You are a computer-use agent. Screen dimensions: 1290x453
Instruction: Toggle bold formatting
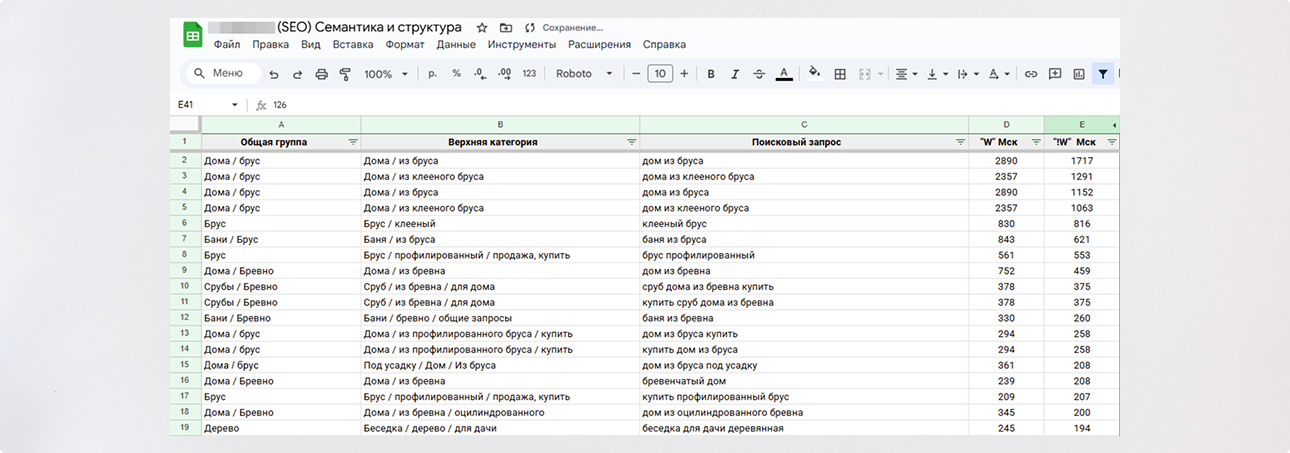(x=711, y=74)
